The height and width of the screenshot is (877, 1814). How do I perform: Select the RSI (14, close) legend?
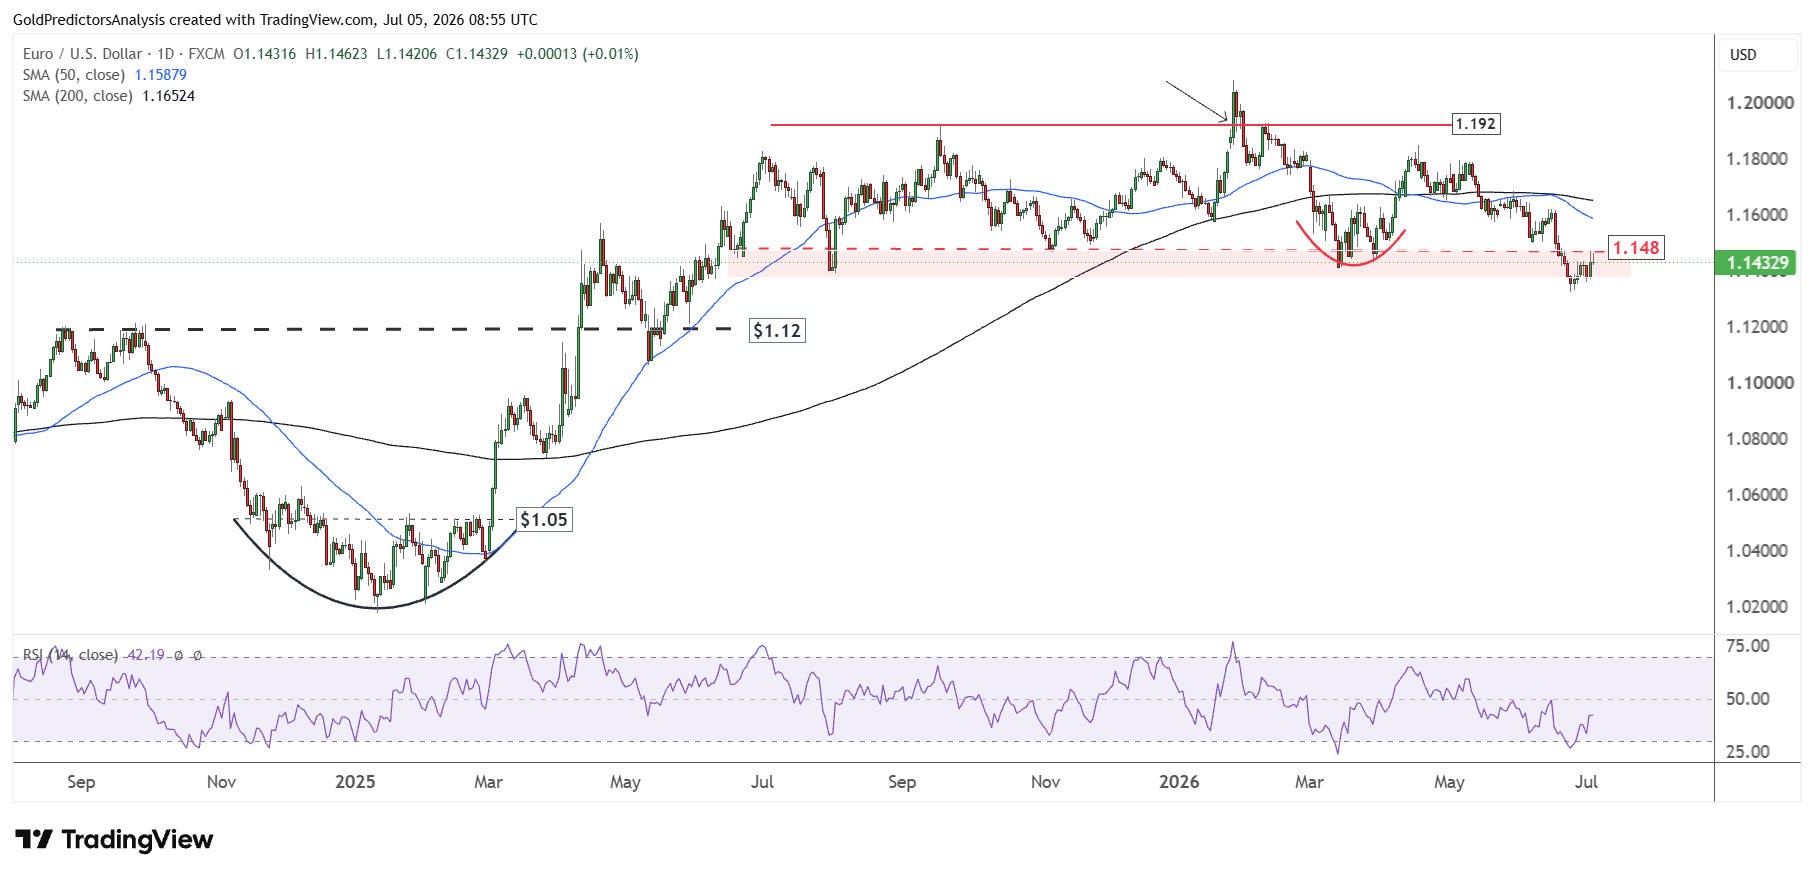(70, 655)
